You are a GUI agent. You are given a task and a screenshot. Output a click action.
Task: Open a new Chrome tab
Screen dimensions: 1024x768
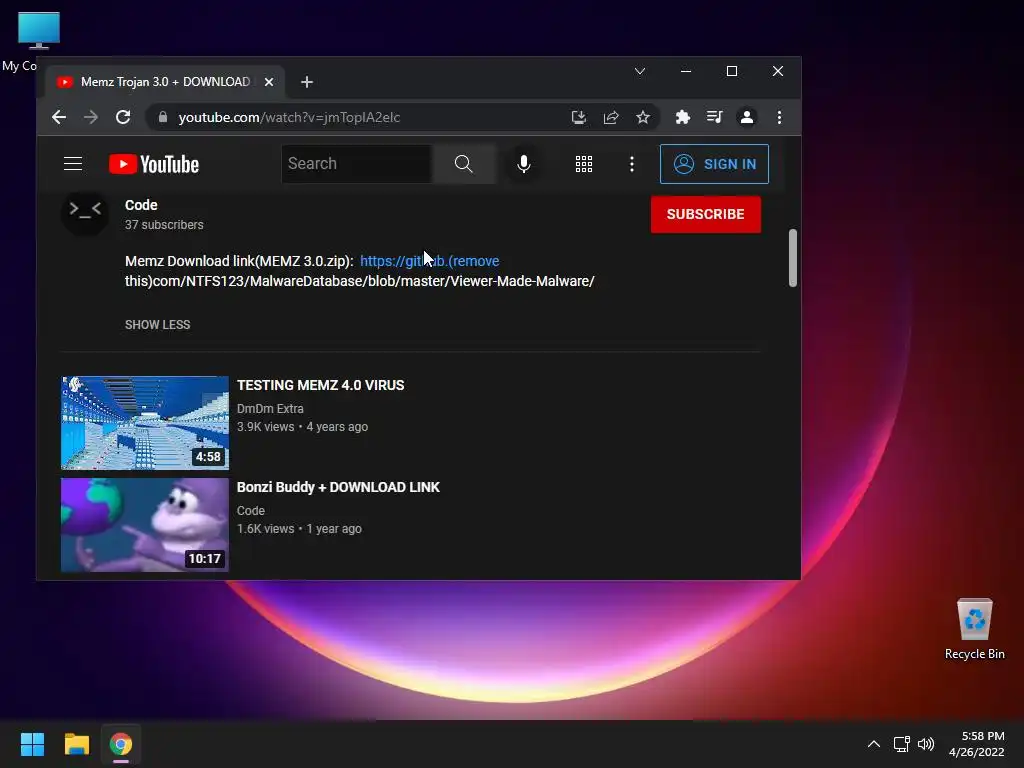tap(307, 82)
